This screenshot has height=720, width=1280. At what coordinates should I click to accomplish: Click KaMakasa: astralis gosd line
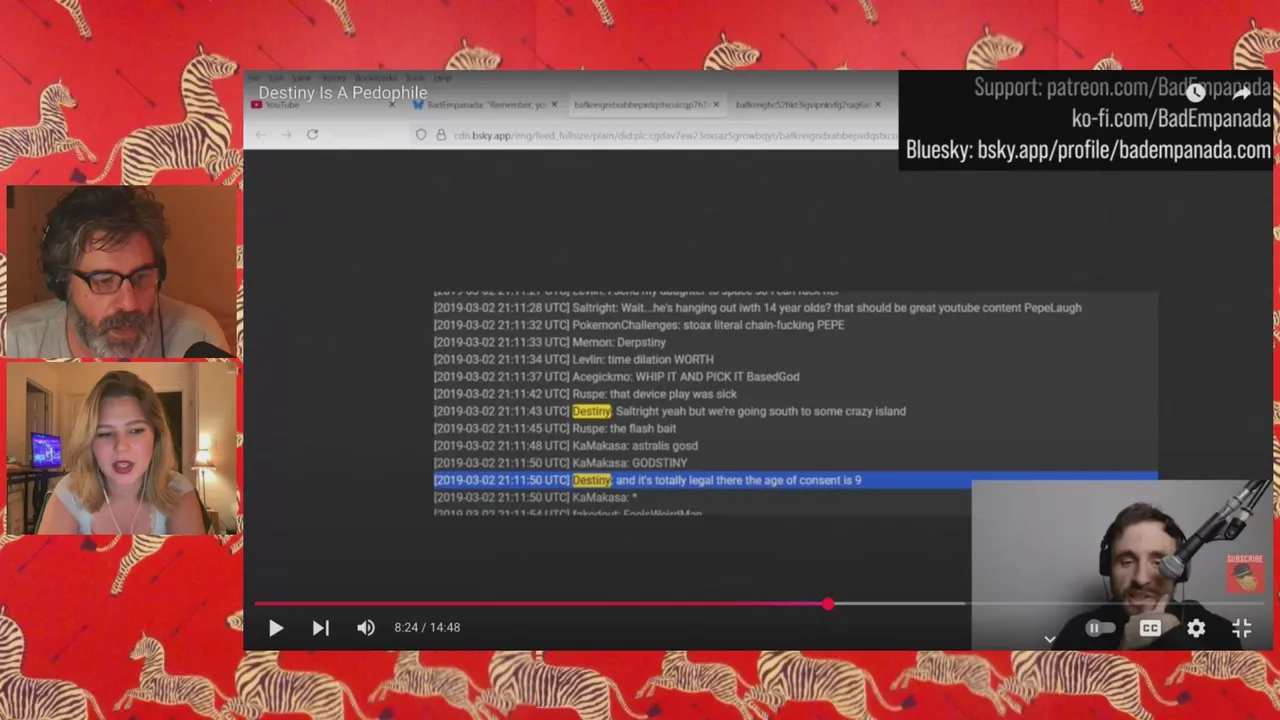click(x=565, y=446)
